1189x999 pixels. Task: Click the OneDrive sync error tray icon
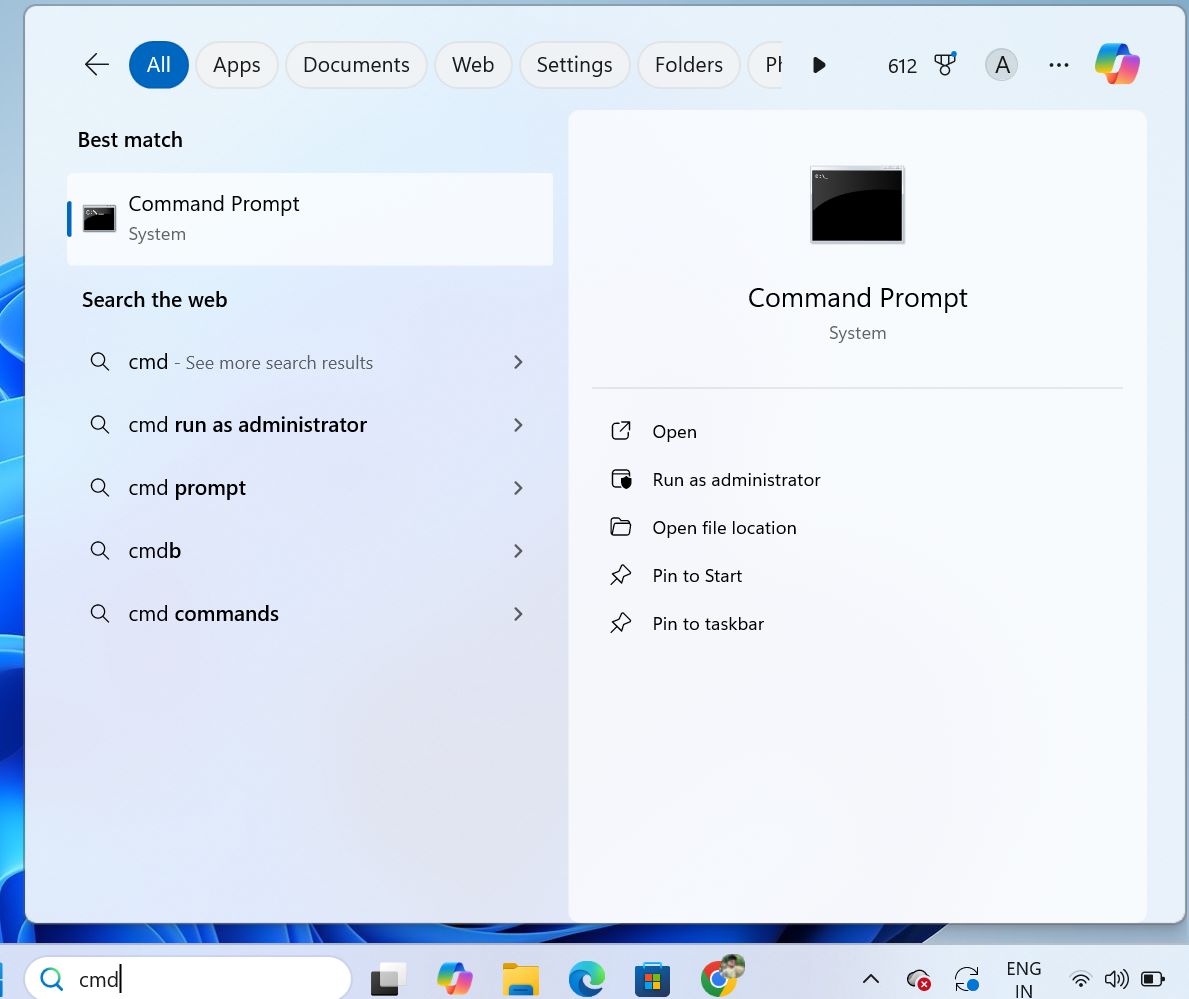917,978
